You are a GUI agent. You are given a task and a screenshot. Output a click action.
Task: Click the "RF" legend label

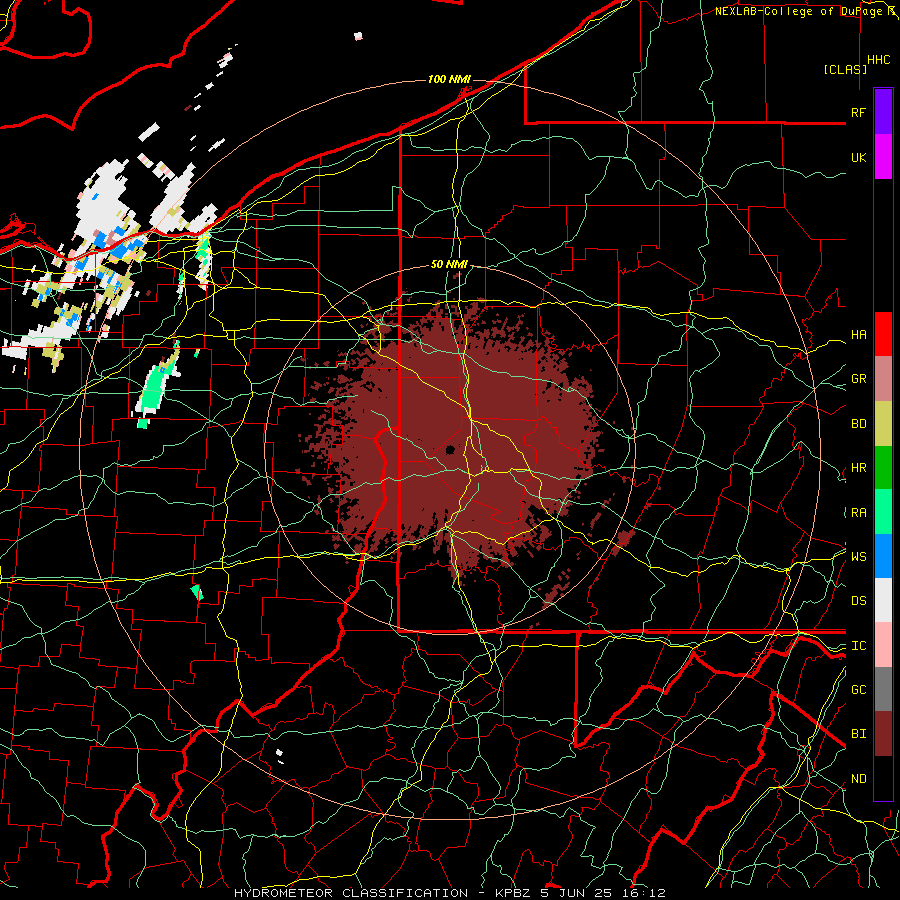point(858,112)
